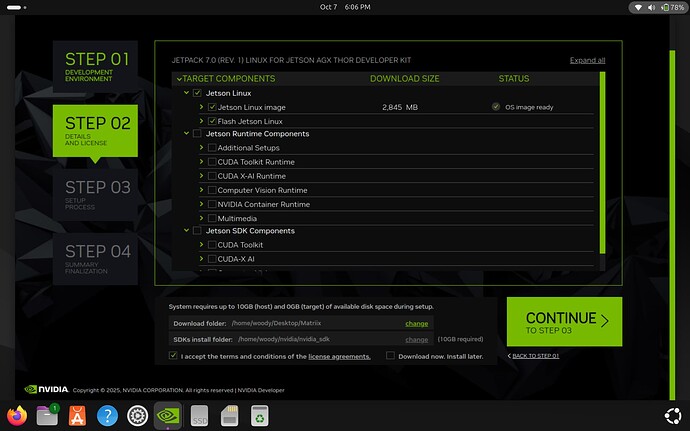Open the Settings gear in dock

137,416
